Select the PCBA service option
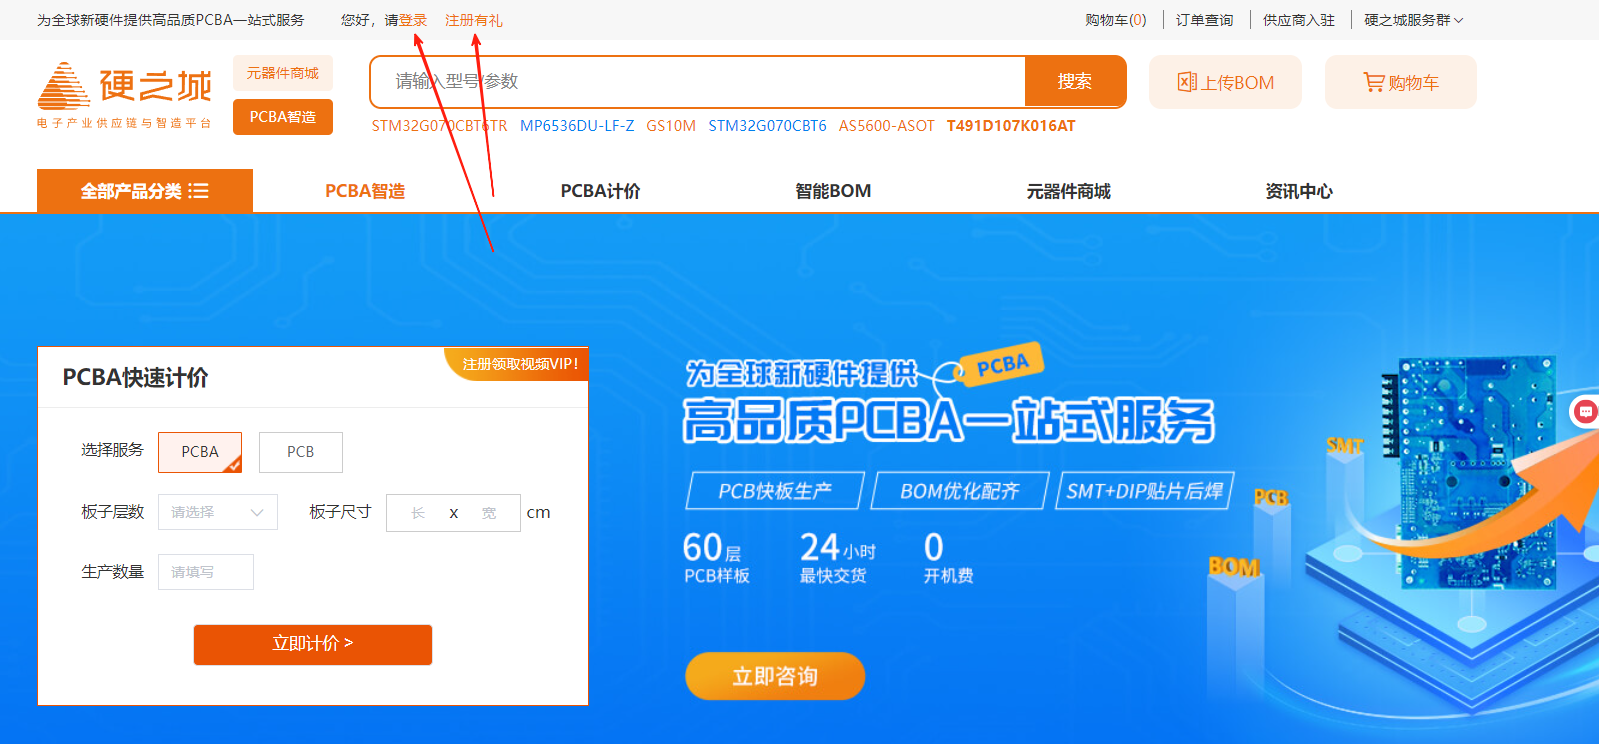This screenshot has width=1599, height=744. (200, 452)
